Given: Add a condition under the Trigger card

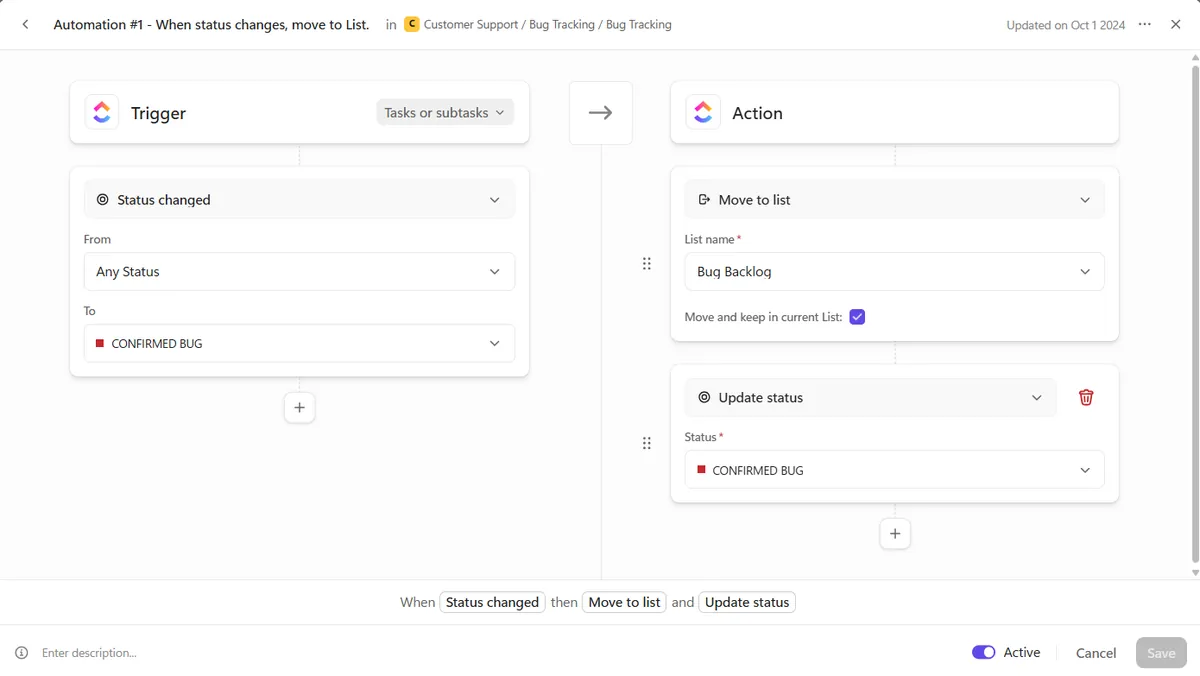Looking at the screenshot, I should click(299, 407).
